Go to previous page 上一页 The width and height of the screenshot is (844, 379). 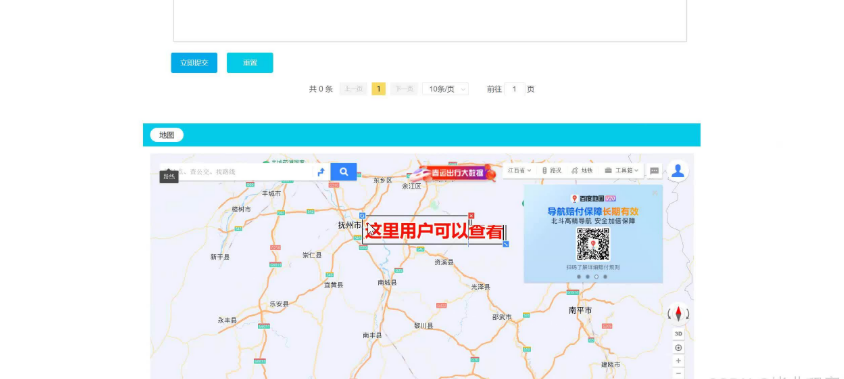coord(353,89)
